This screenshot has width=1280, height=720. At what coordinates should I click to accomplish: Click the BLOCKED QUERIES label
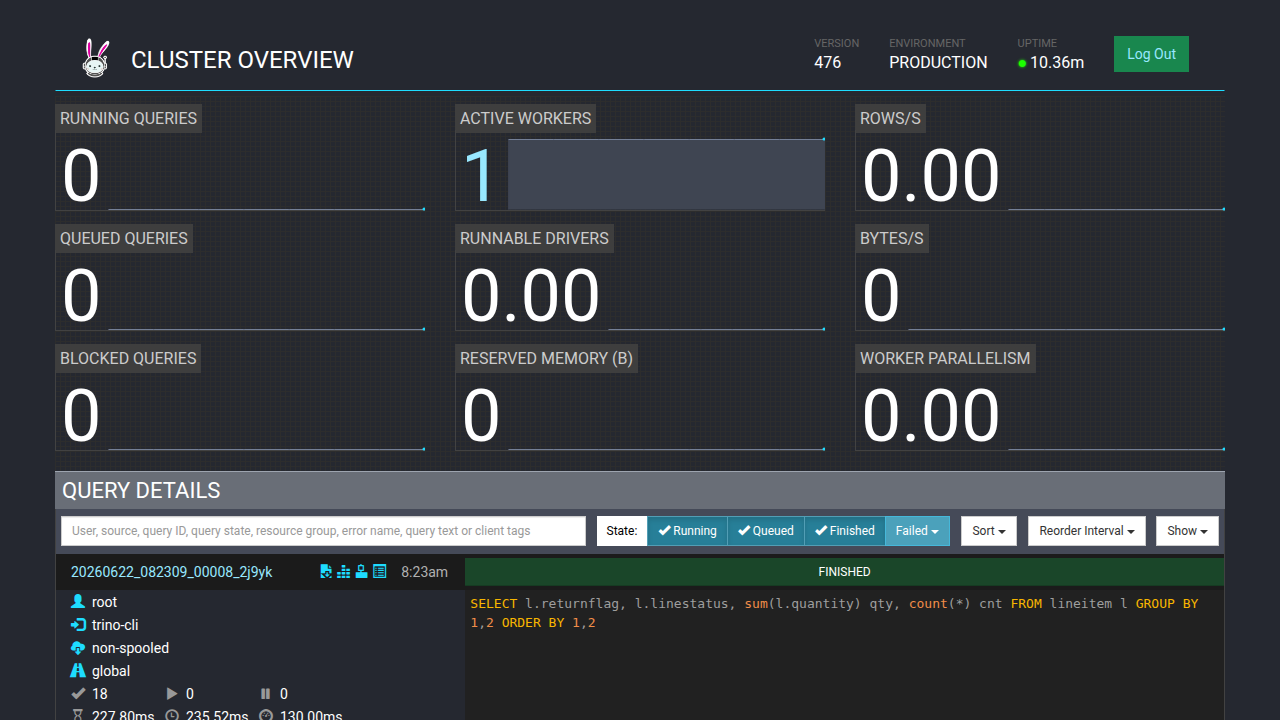[x=129, y=358]
